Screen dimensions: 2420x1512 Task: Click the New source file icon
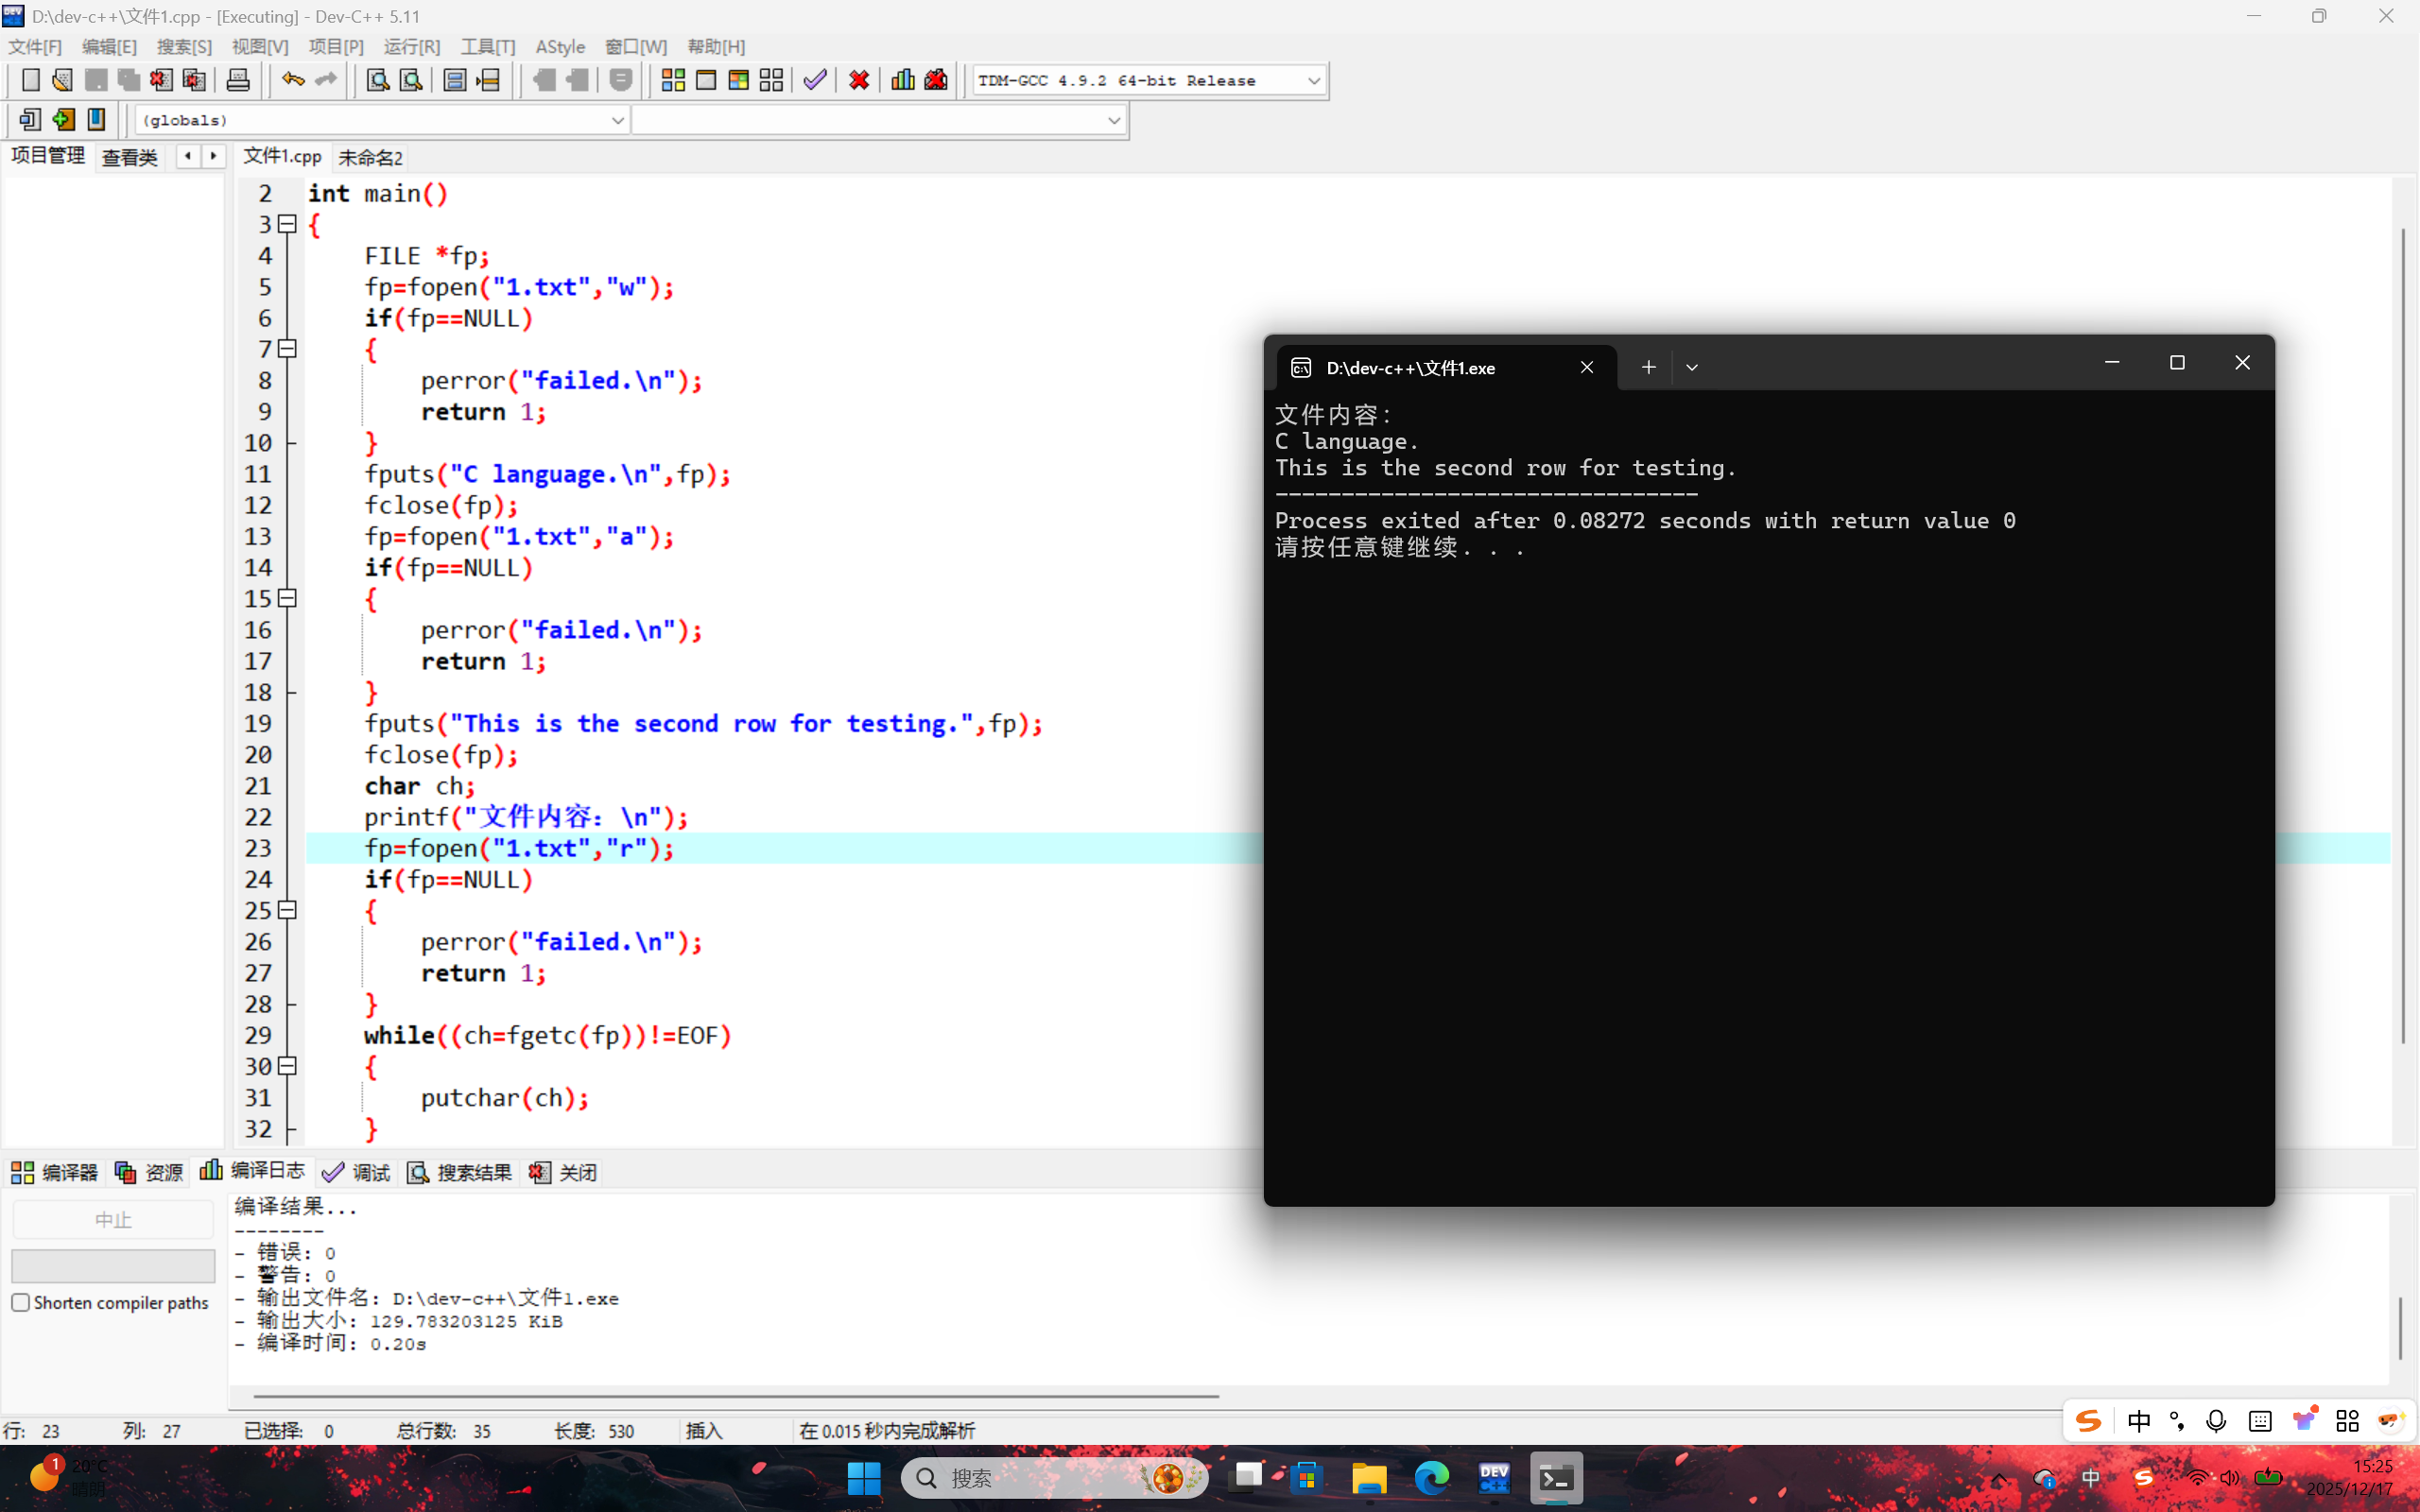[30, 80]
